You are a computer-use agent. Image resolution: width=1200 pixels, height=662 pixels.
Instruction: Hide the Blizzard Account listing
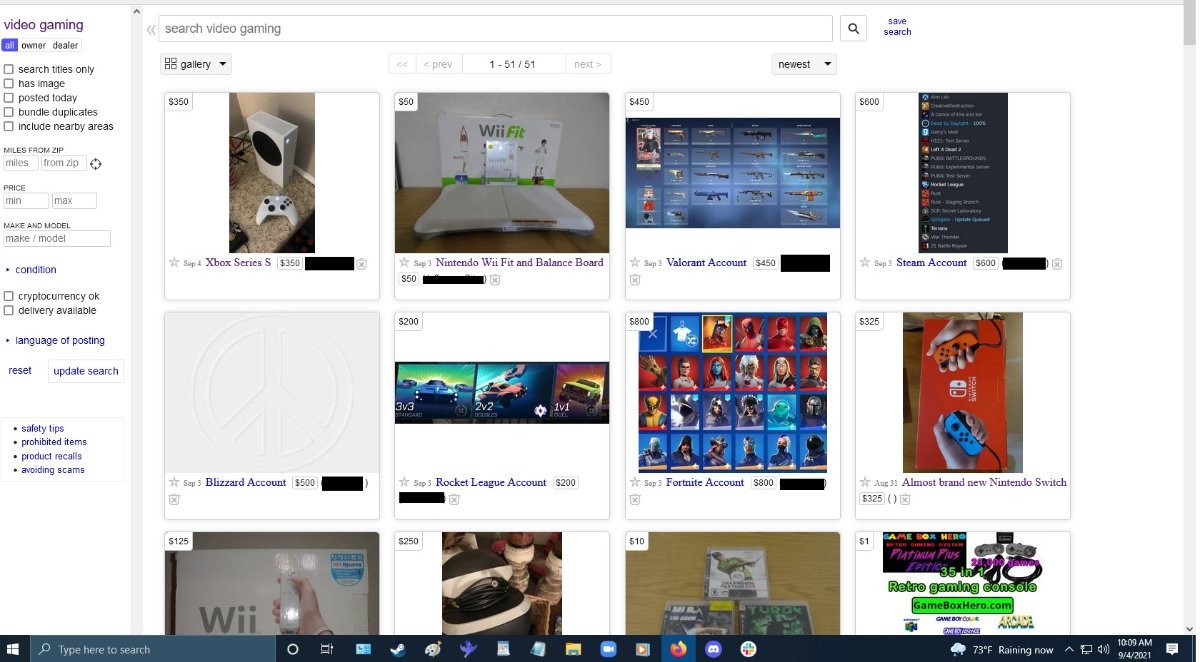[x=174, y=499]
